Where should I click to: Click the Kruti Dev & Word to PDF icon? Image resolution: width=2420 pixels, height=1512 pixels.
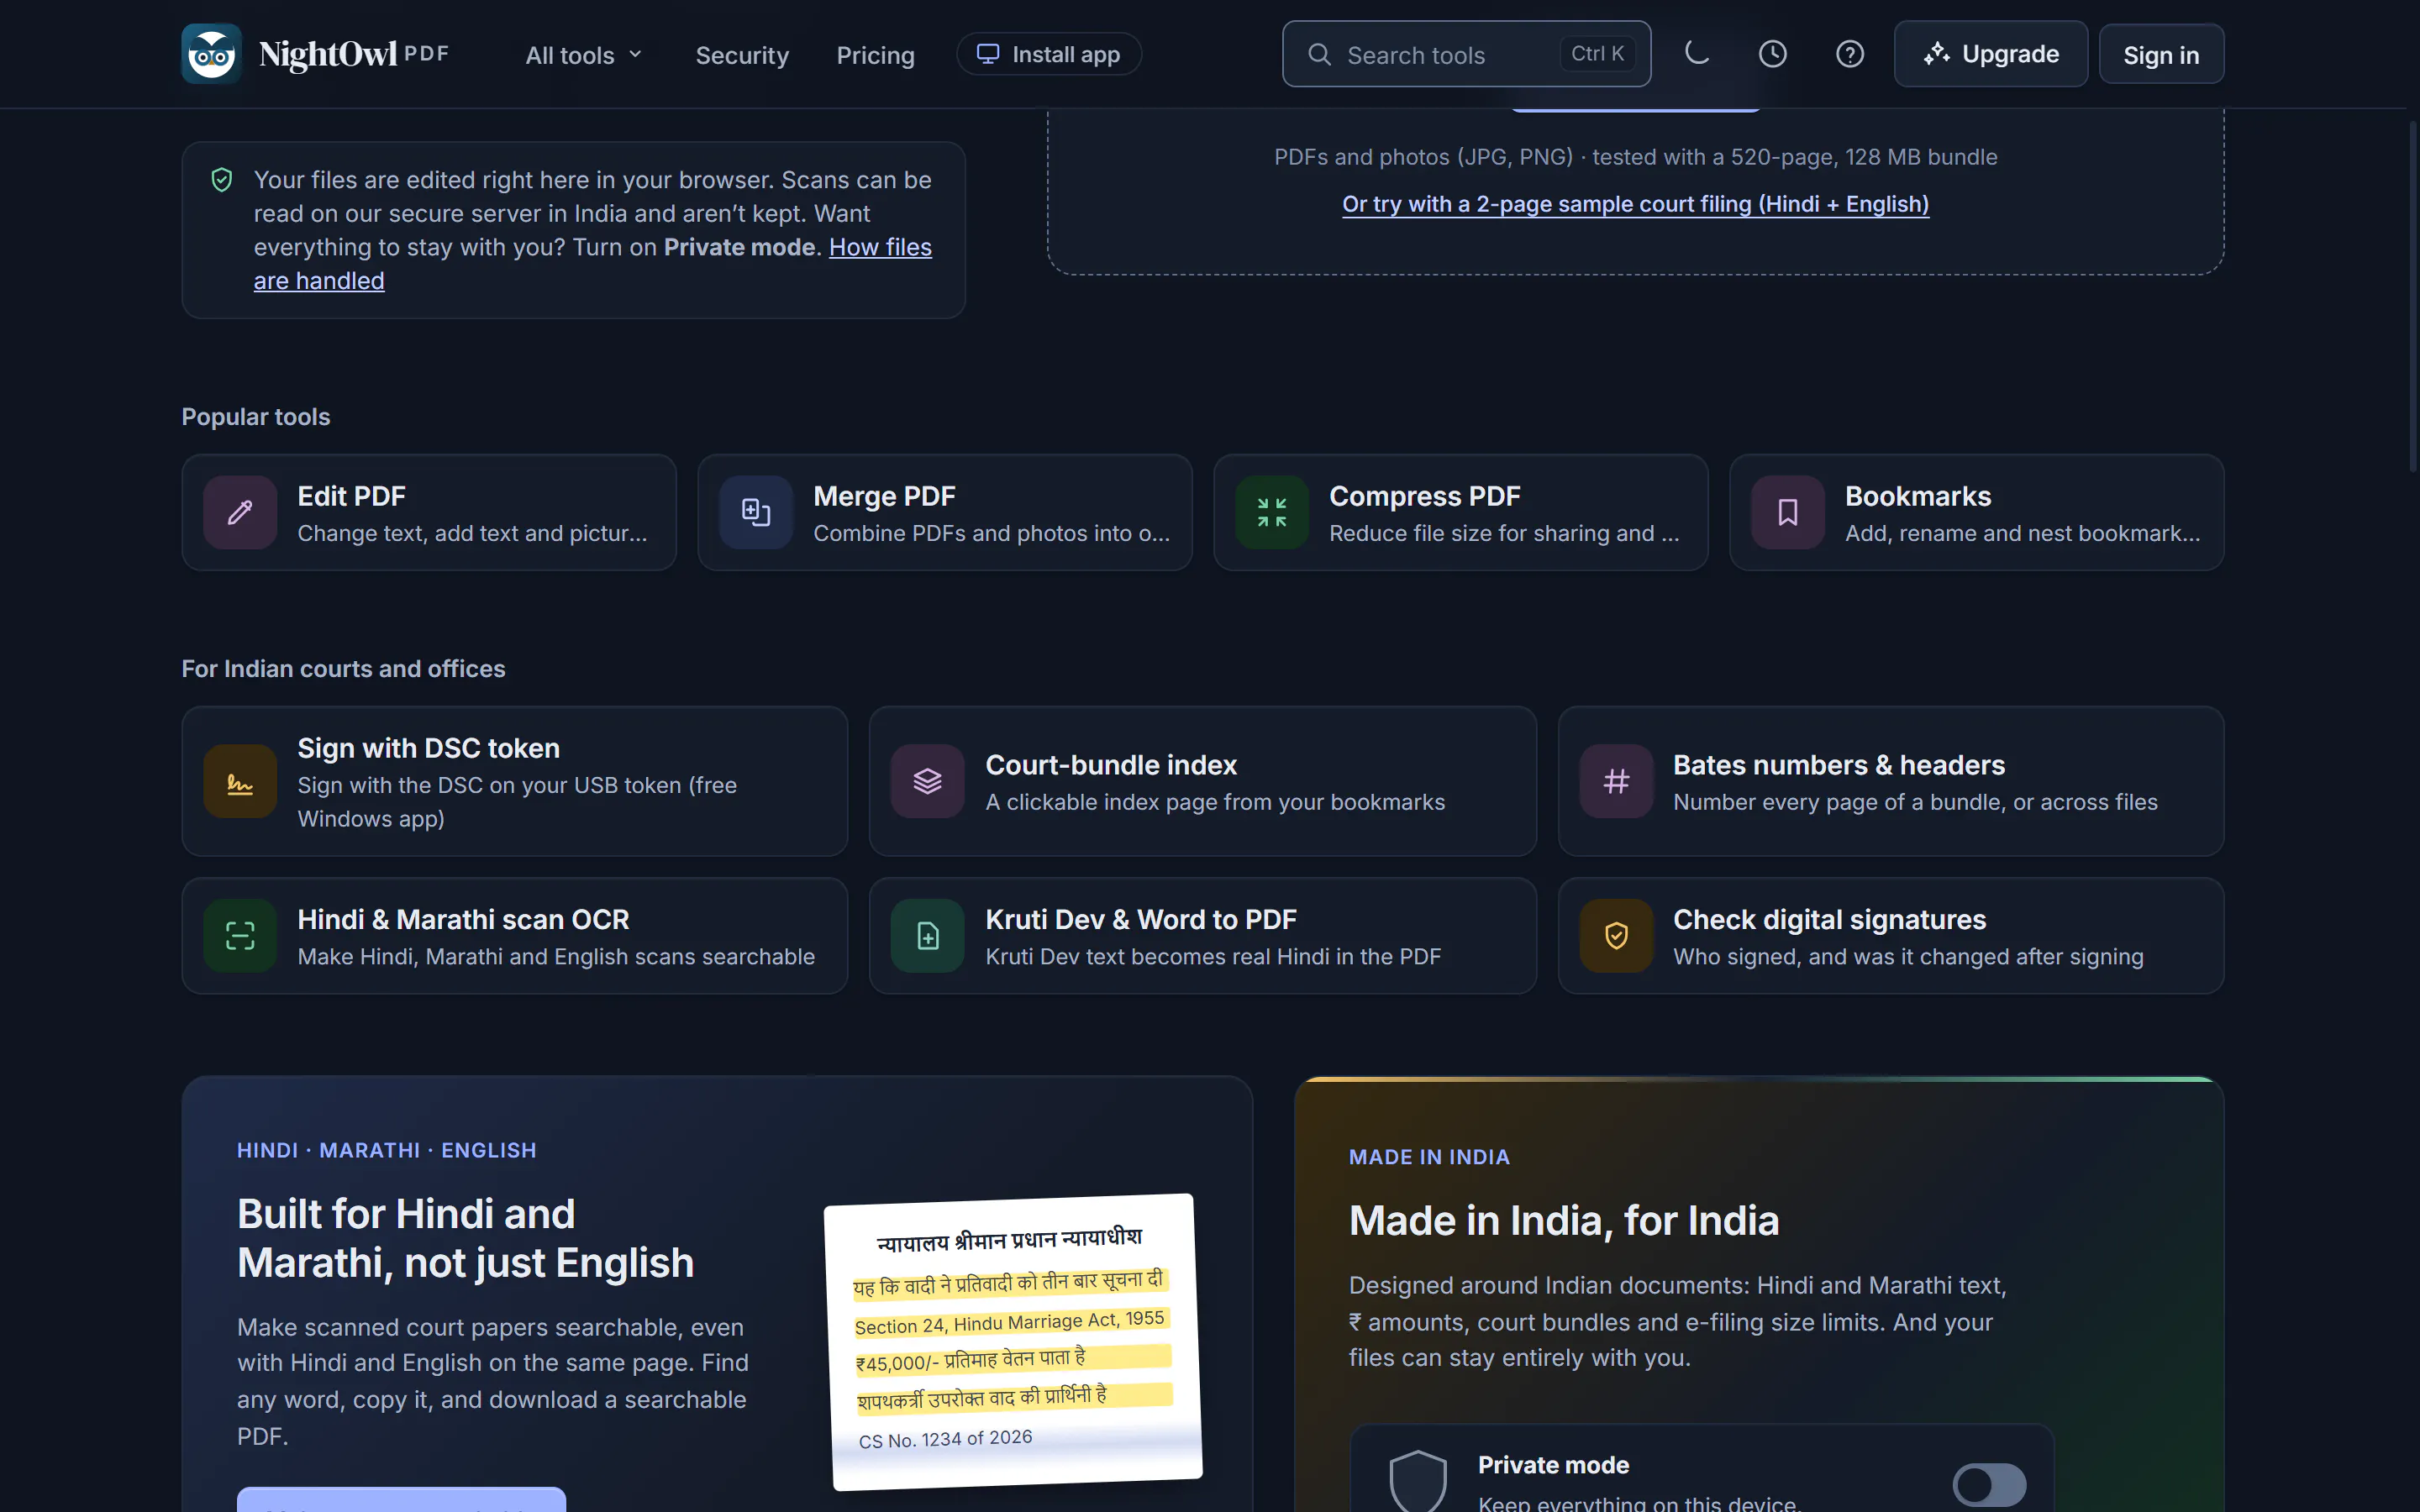pos(928,936)
